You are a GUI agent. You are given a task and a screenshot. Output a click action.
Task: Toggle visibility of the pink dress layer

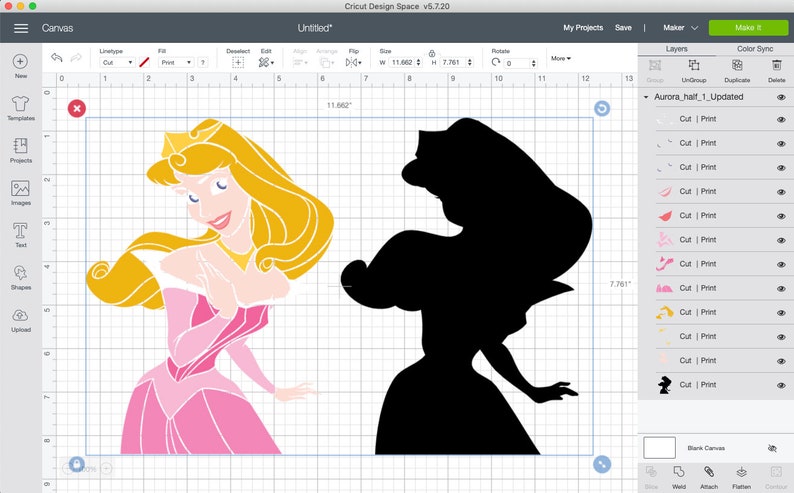pos(781,289)
